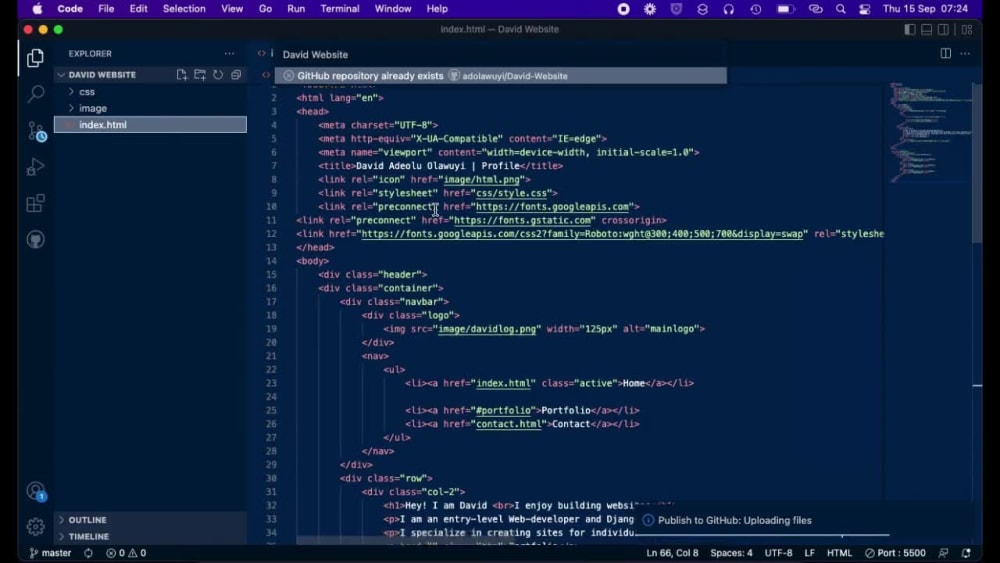
Task: Synchronize changes in status bar
Action: click(x=88, y=553)
